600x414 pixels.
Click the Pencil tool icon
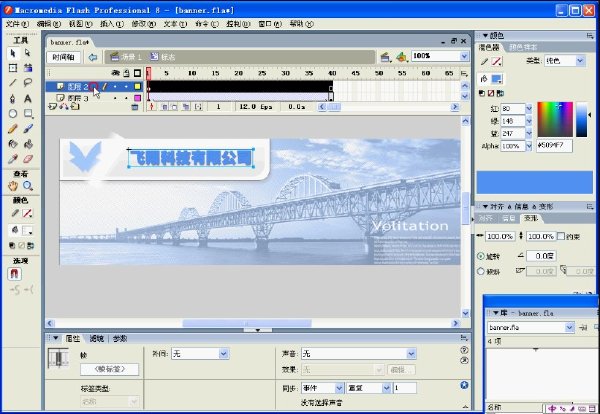click(13, 129)
